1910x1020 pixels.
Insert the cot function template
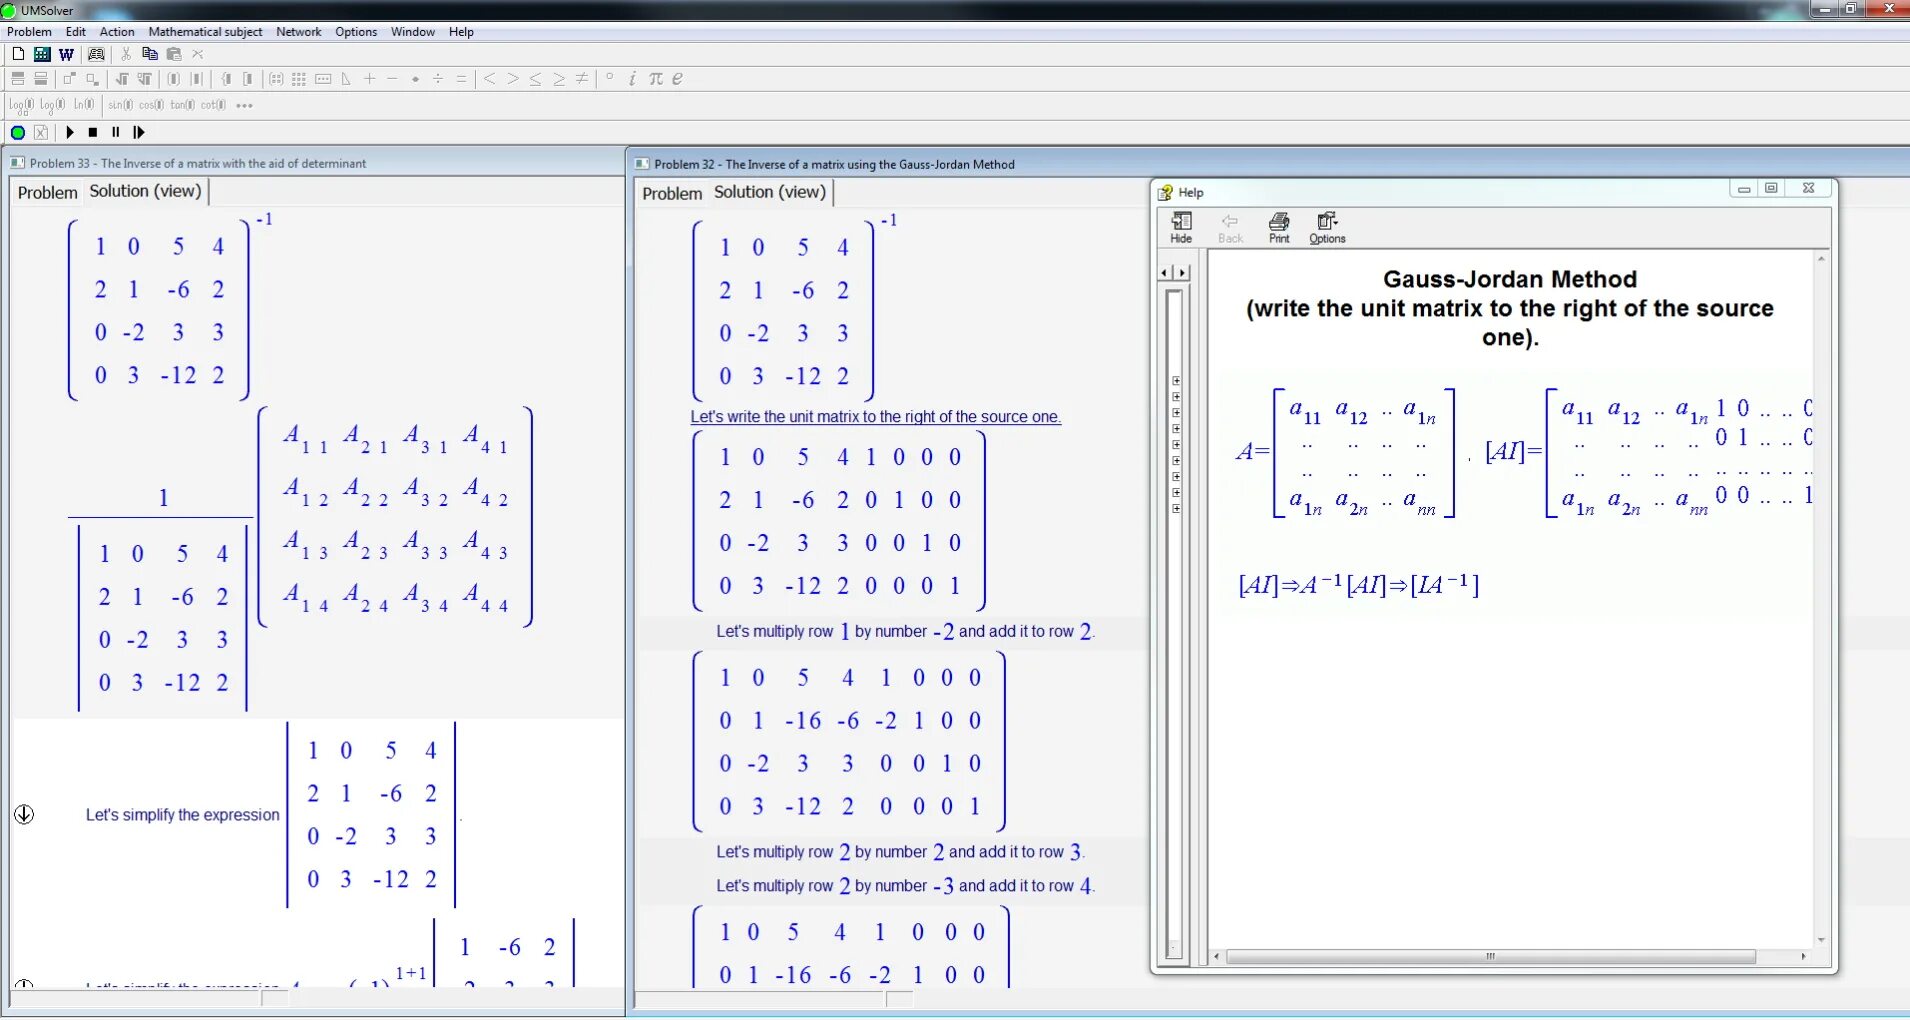point(213,105)
